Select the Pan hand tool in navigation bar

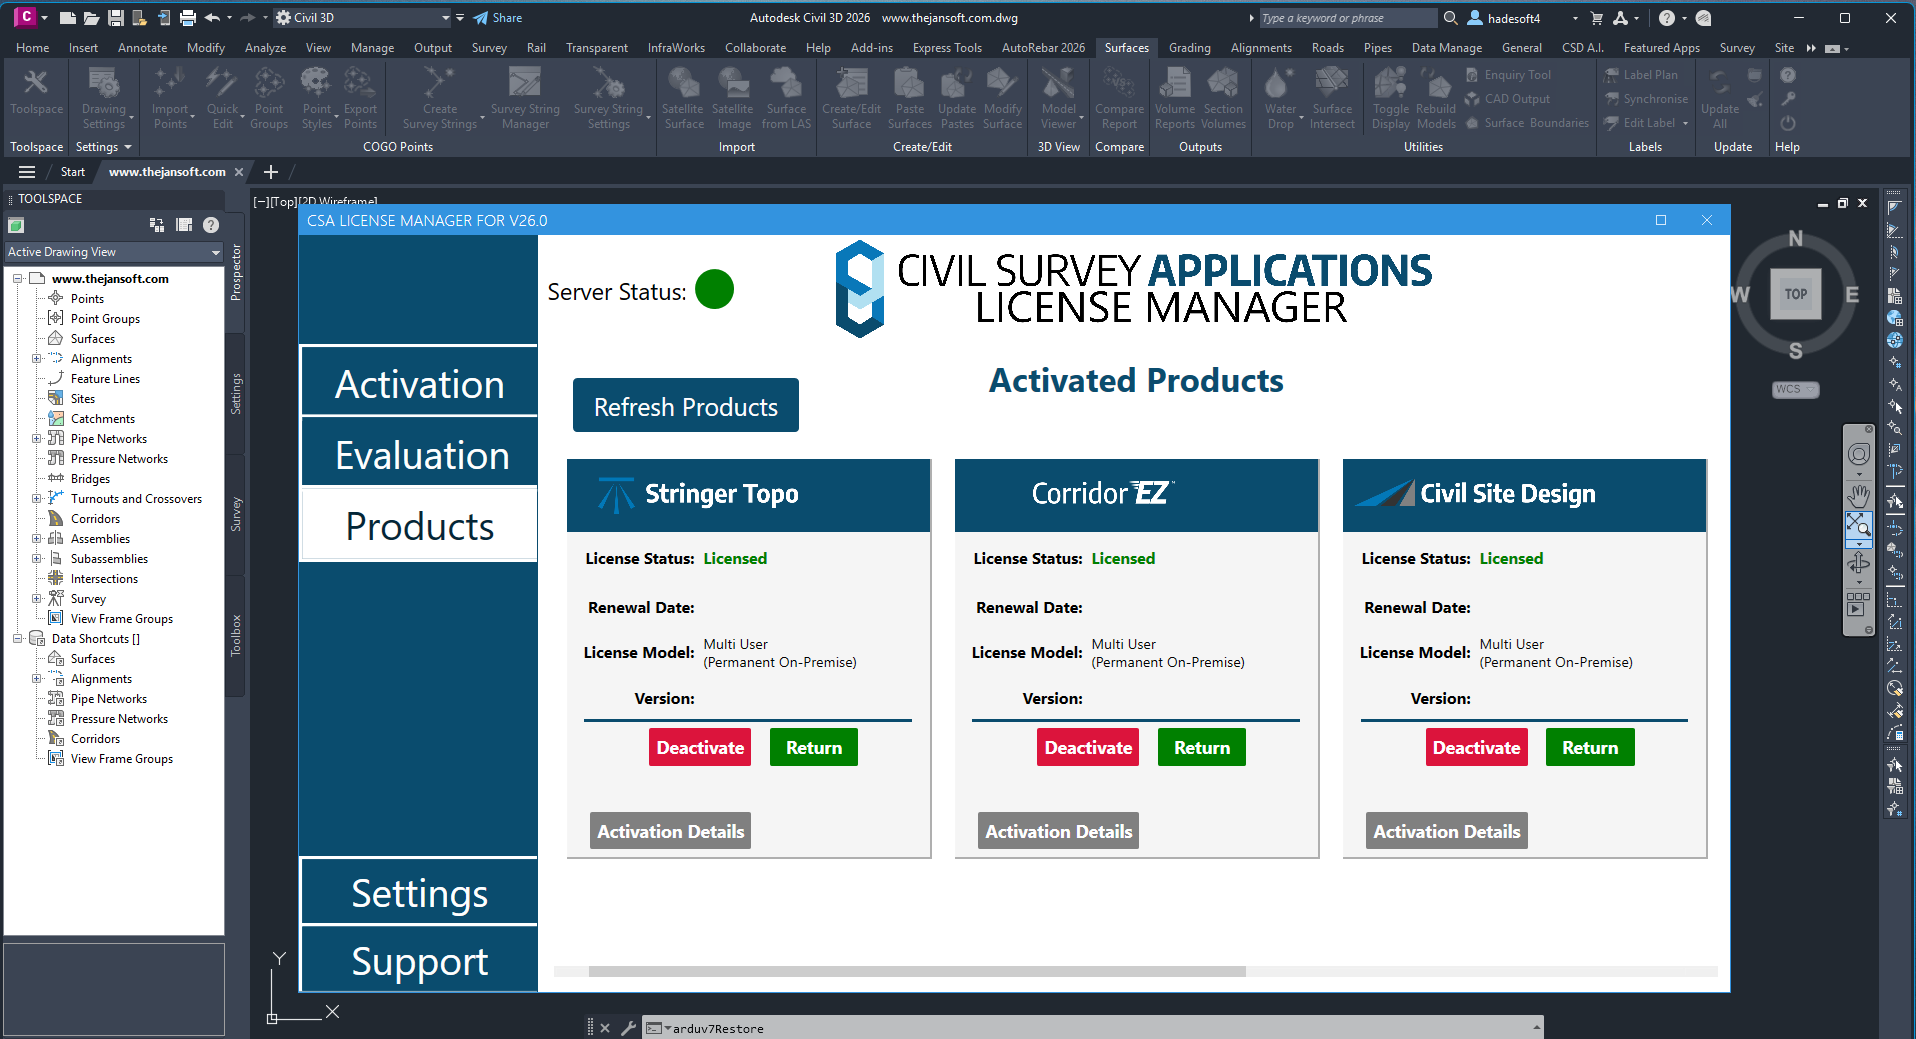pos(1858,494)
